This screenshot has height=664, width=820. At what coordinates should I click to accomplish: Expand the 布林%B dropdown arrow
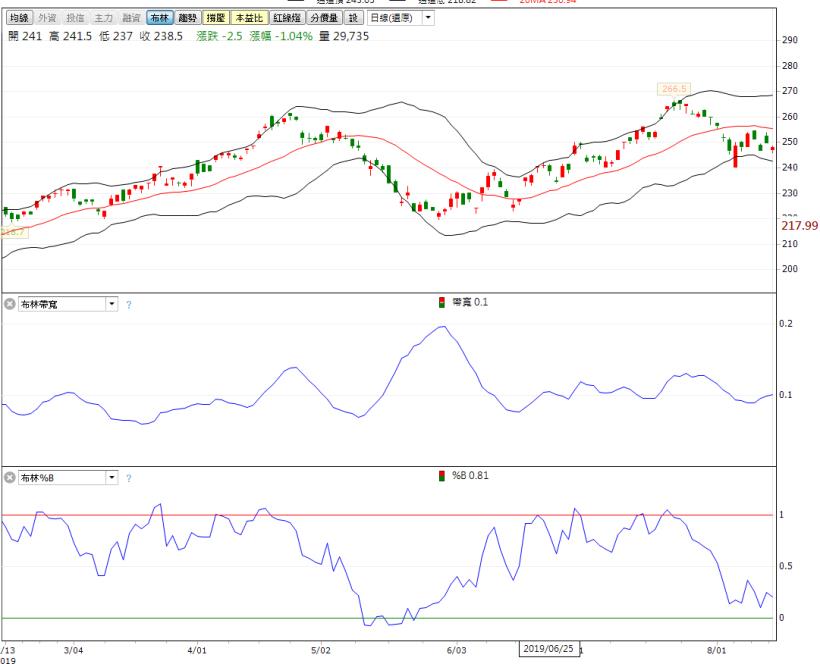point(112,477)
